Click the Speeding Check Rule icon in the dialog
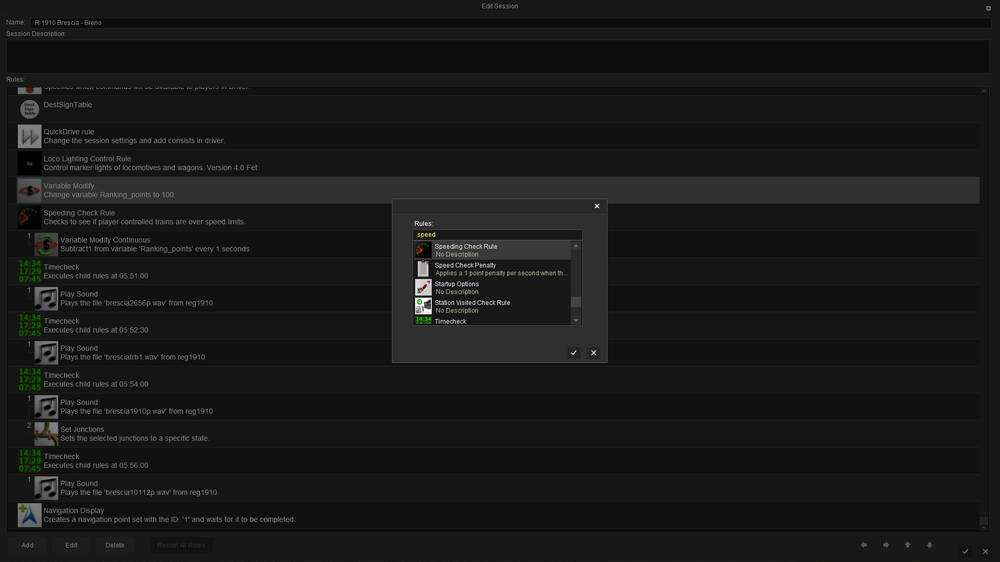The image size is (1000, 562). (x=423, y=249)
